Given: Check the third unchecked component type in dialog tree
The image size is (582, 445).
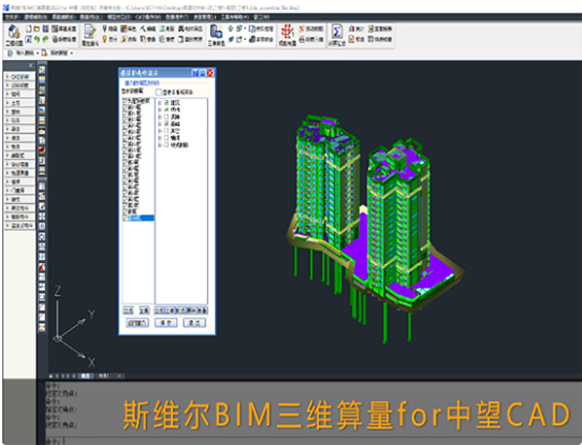Looking at the screenshot, I should (x=166, y=138).
